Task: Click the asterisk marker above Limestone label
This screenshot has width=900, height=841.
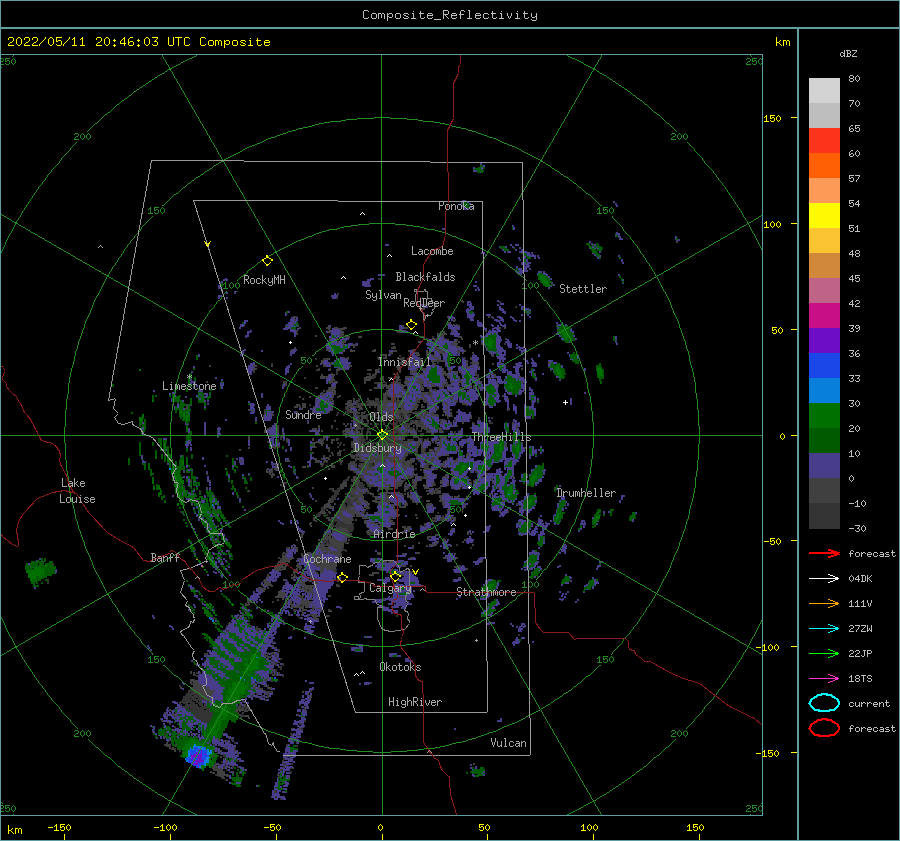Action: pyautogui.click(x=189, y=377)
